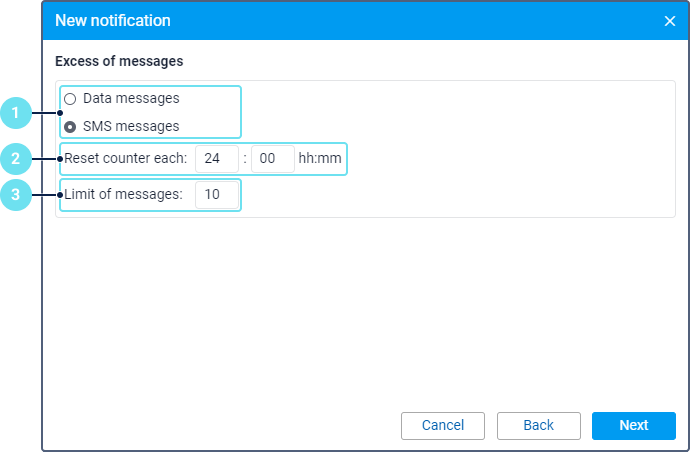Focus the reset counter hours field
This screenshot has width=690, height=452.
point(217,159)
